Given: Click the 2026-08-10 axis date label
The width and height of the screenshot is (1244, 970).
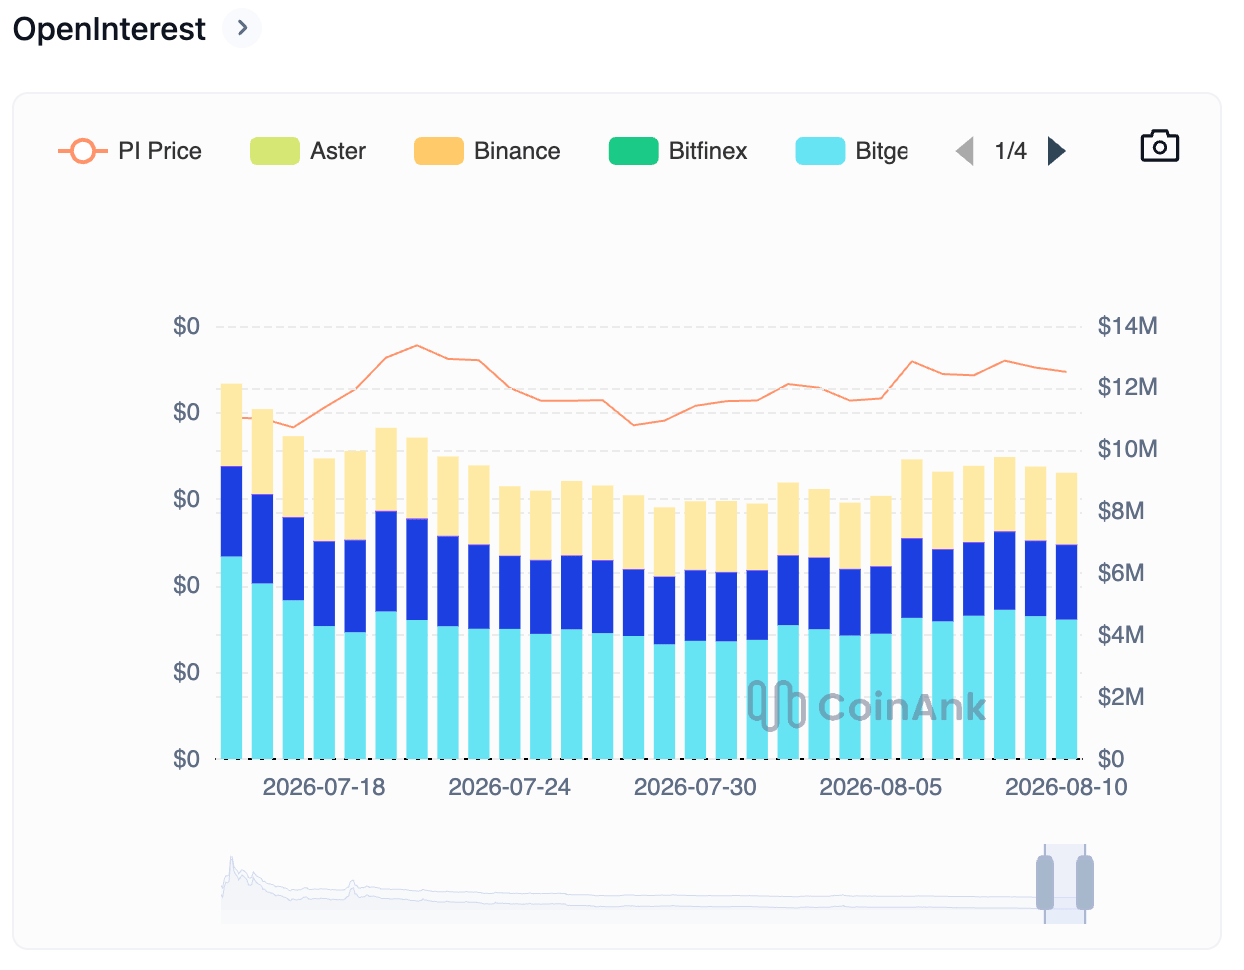Looking at the screenshot, I should pyautogui.click(x=1066, y=787).
